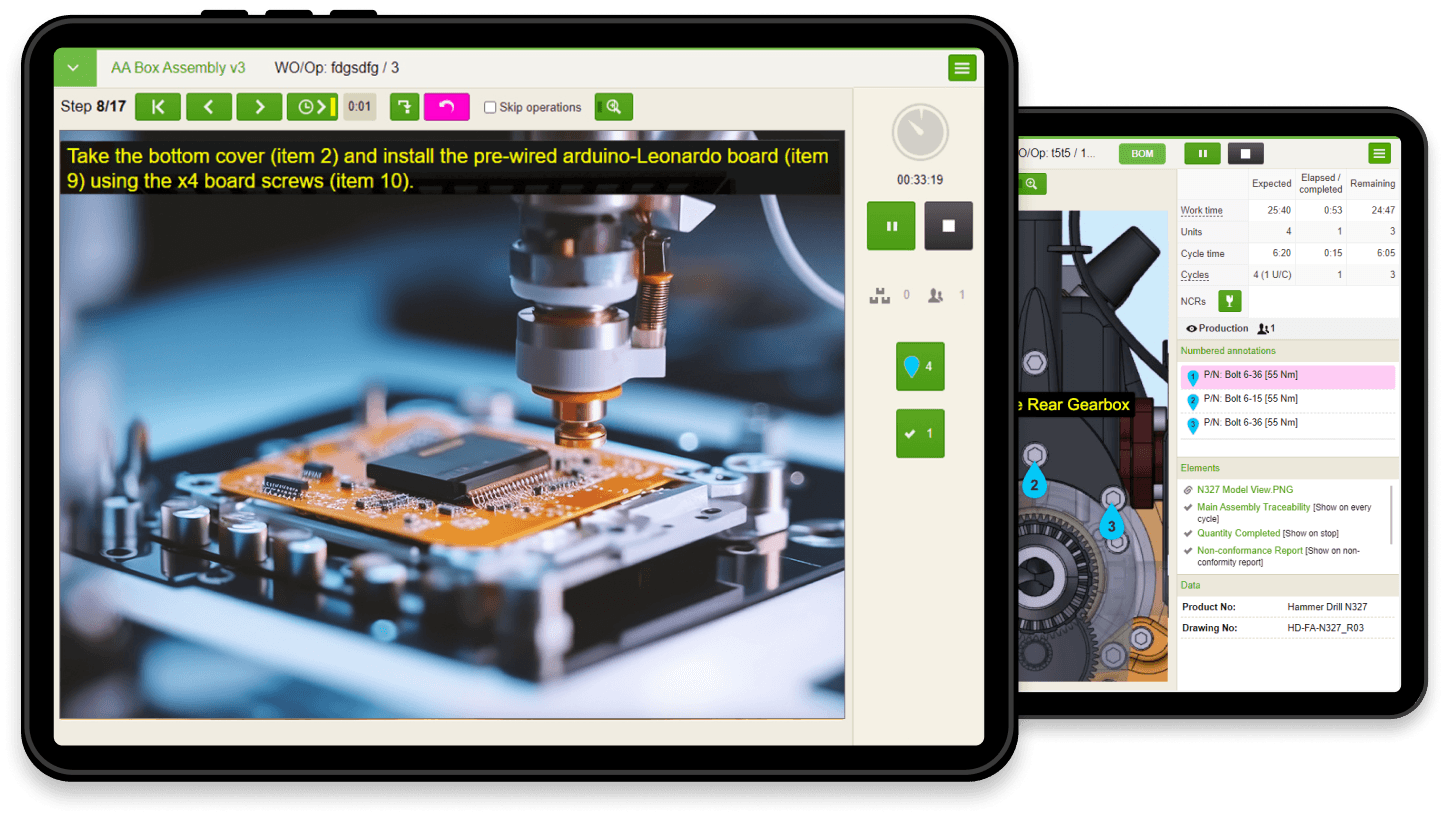Click the branch/jump operation icon
Image resolution: width=1444 pixels, height=814 pixels.
point(404,107)
